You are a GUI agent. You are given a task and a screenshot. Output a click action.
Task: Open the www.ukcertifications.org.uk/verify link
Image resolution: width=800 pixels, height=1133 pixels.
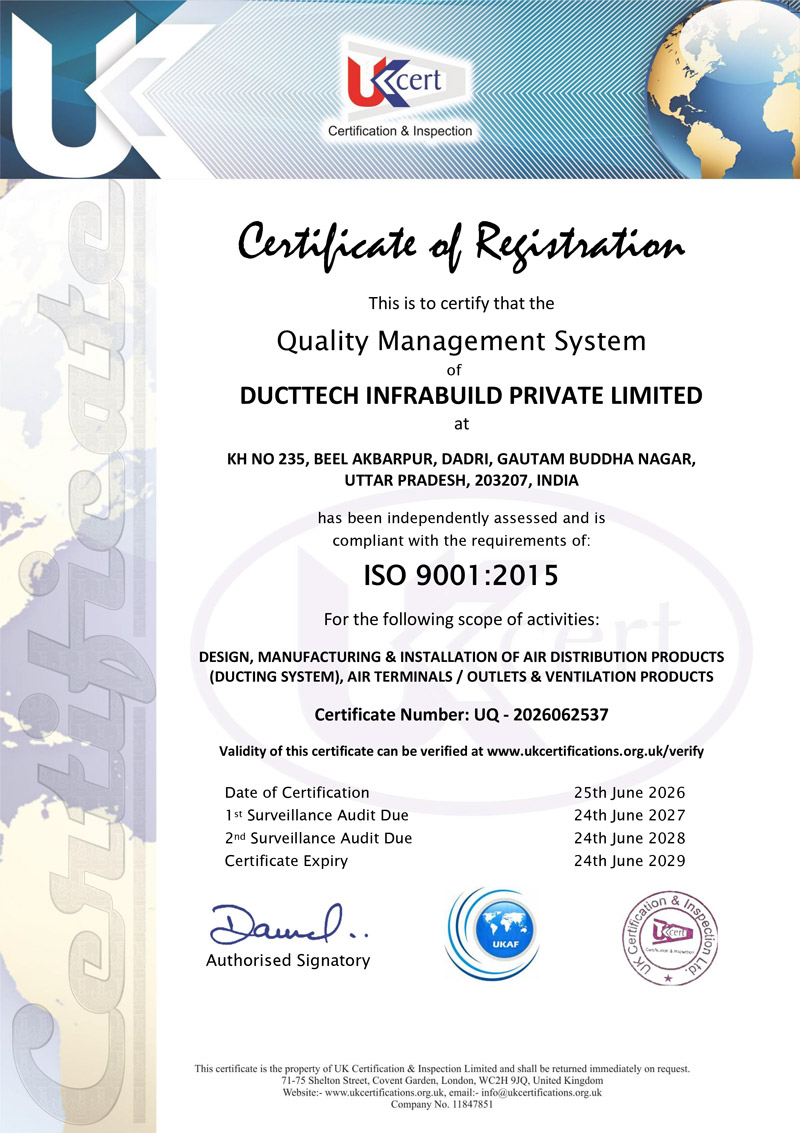pyautogui.click(x=595, y=751)
